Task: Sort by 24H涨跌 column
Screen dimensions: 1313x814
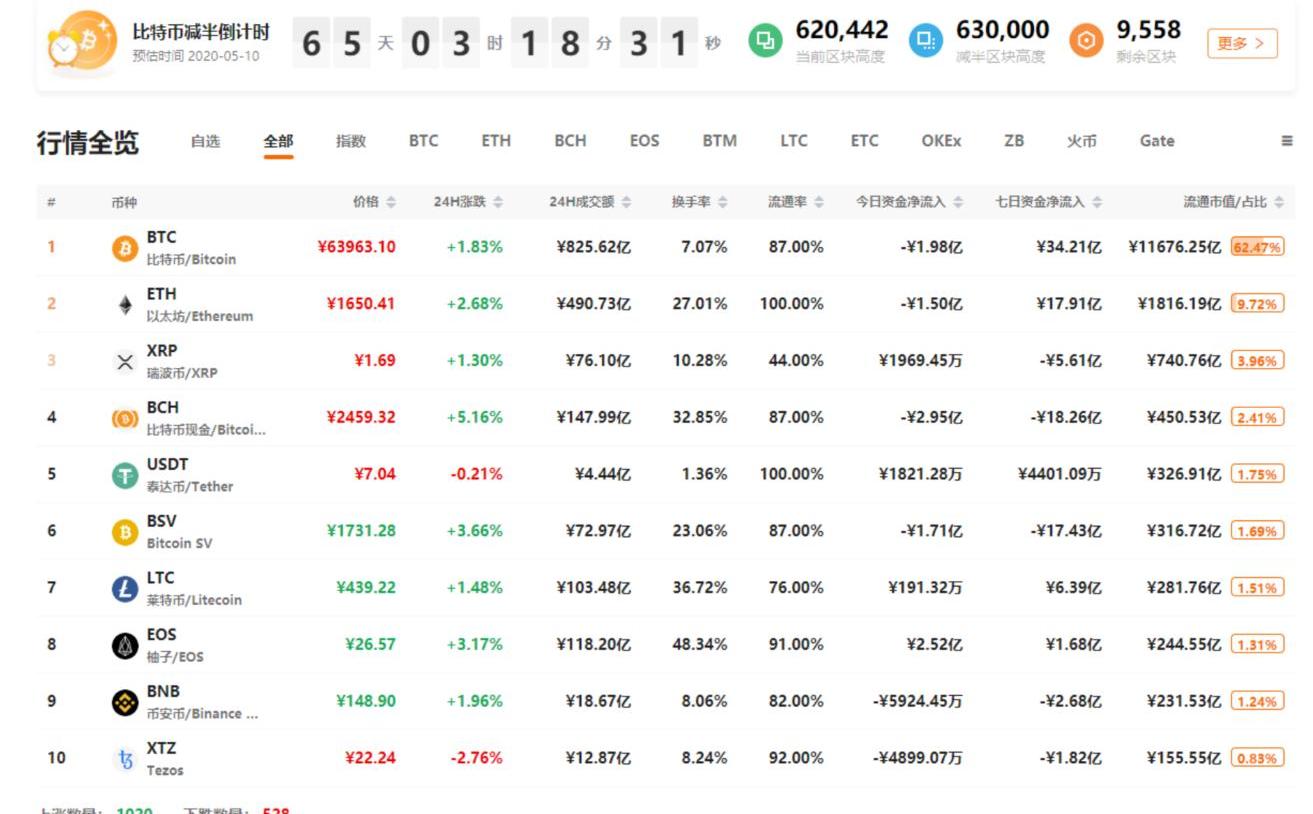Action: (x=468, y=202)
